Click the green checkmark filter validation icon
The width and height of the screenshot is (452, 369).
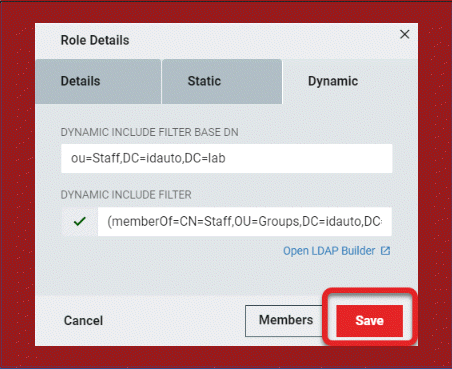click(80, 221)
